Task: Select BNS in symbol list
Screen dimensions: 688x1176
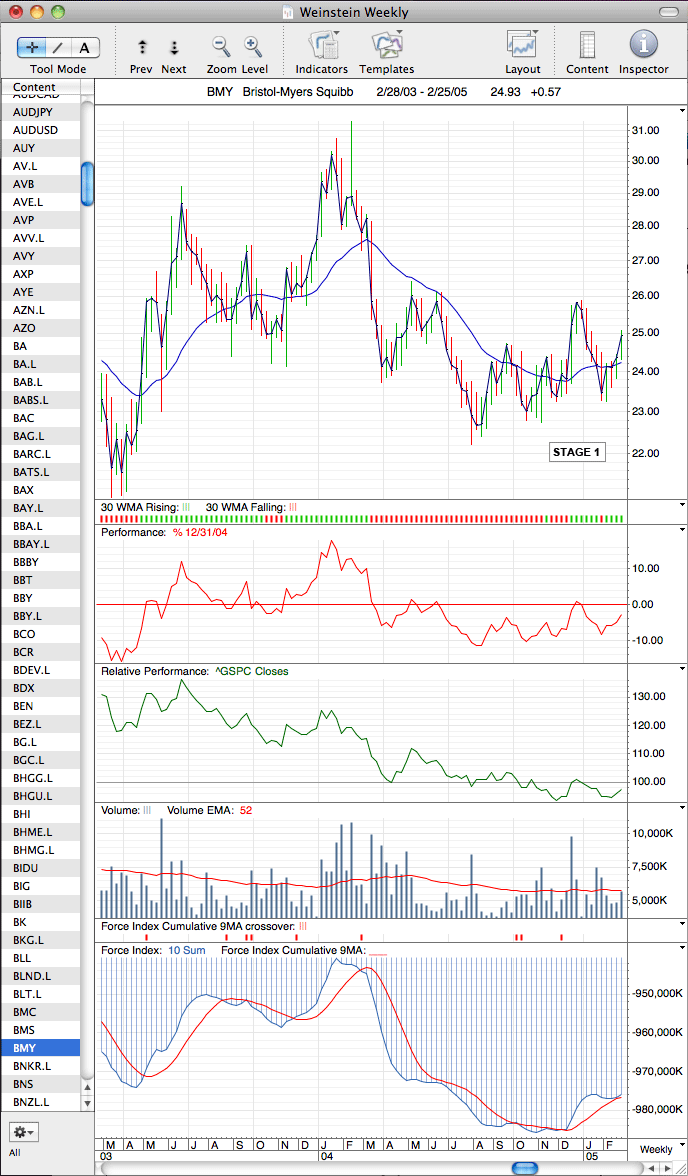Action: click(41, 1084)
